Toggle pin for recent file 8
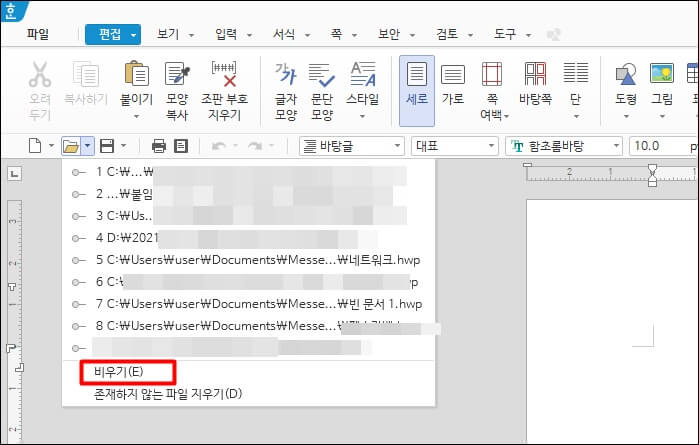 coord(79,326)
